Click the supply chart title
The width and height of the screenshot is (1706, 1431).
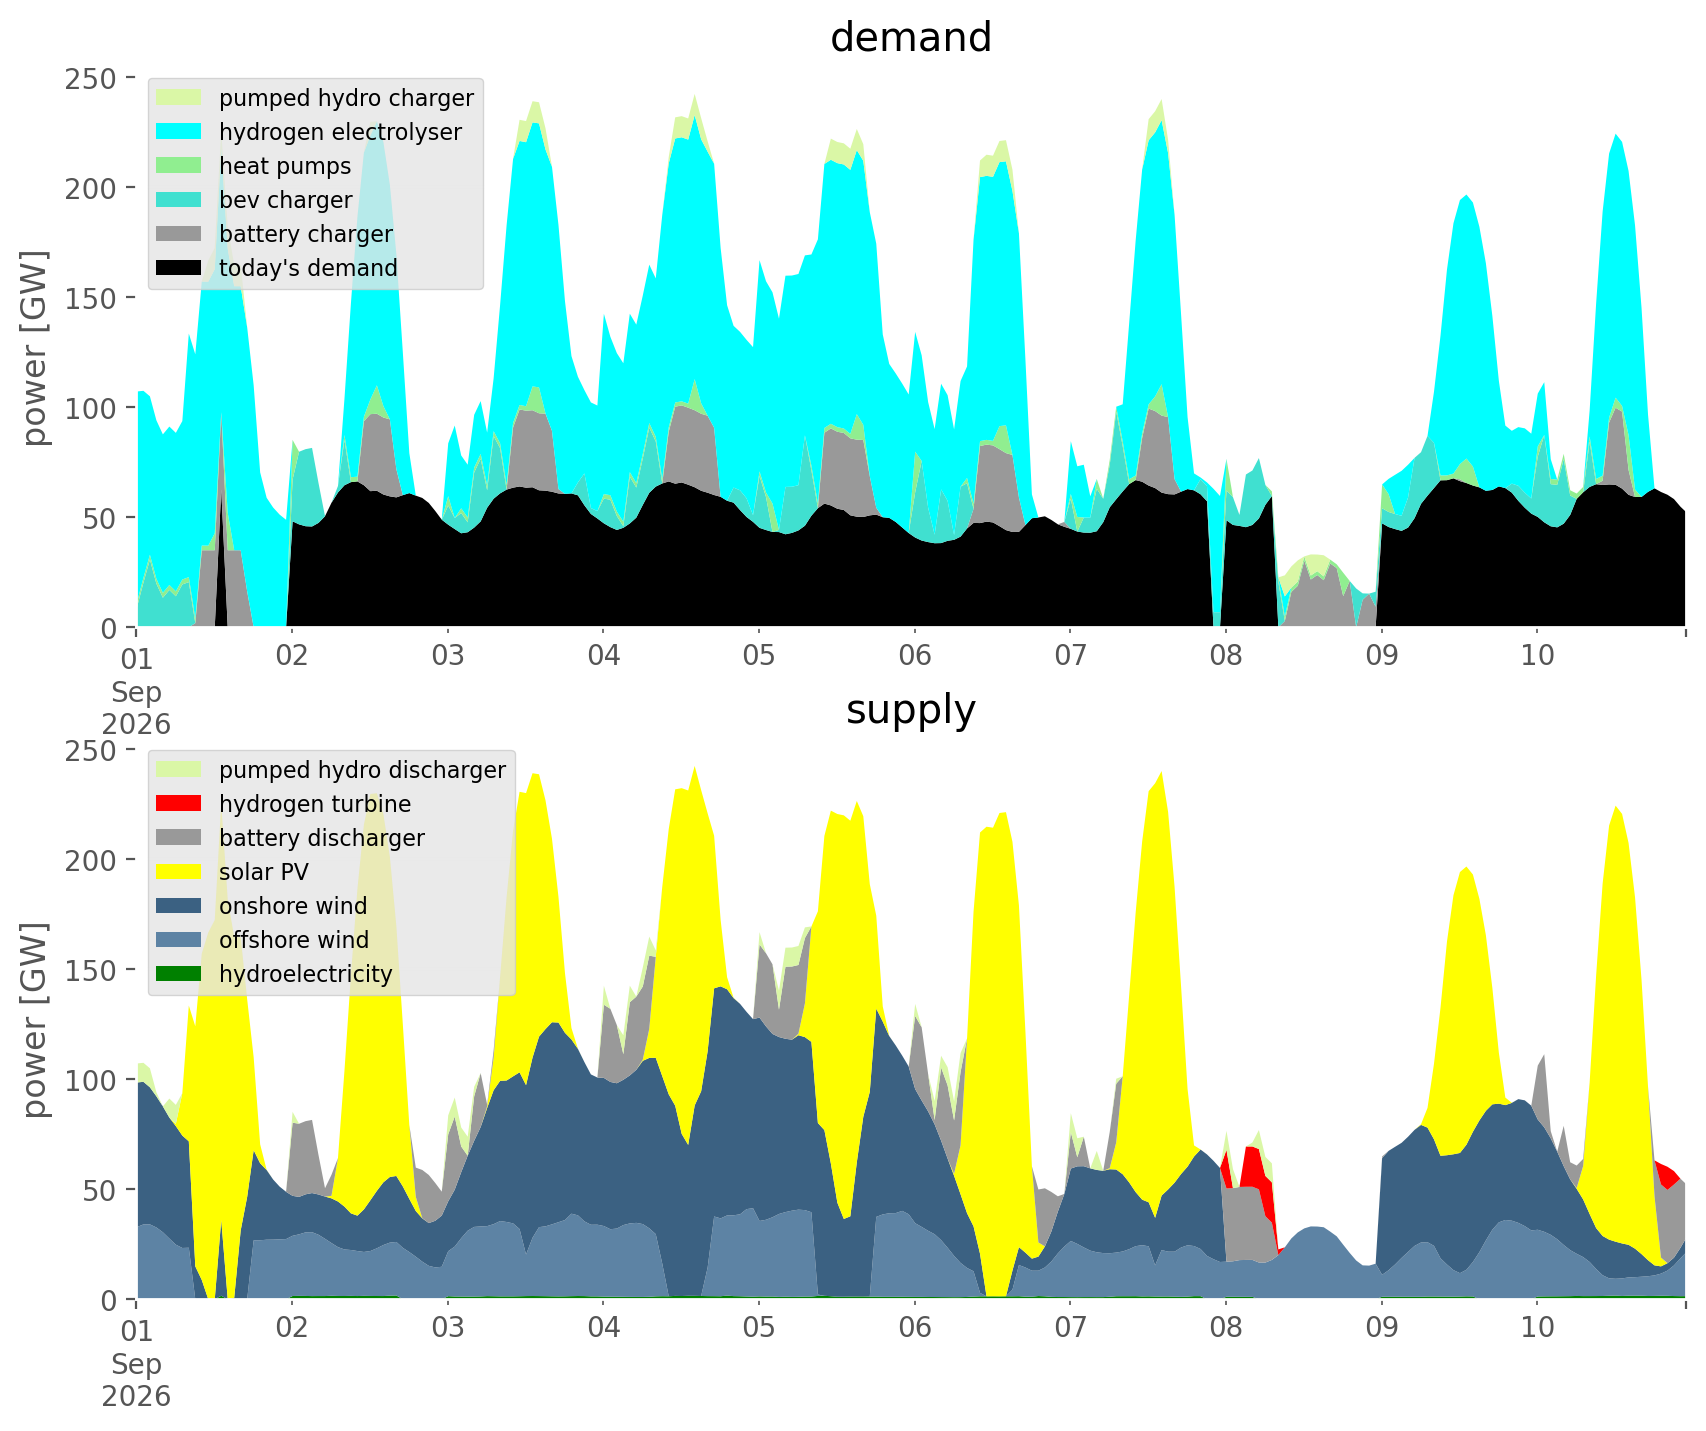911,710
